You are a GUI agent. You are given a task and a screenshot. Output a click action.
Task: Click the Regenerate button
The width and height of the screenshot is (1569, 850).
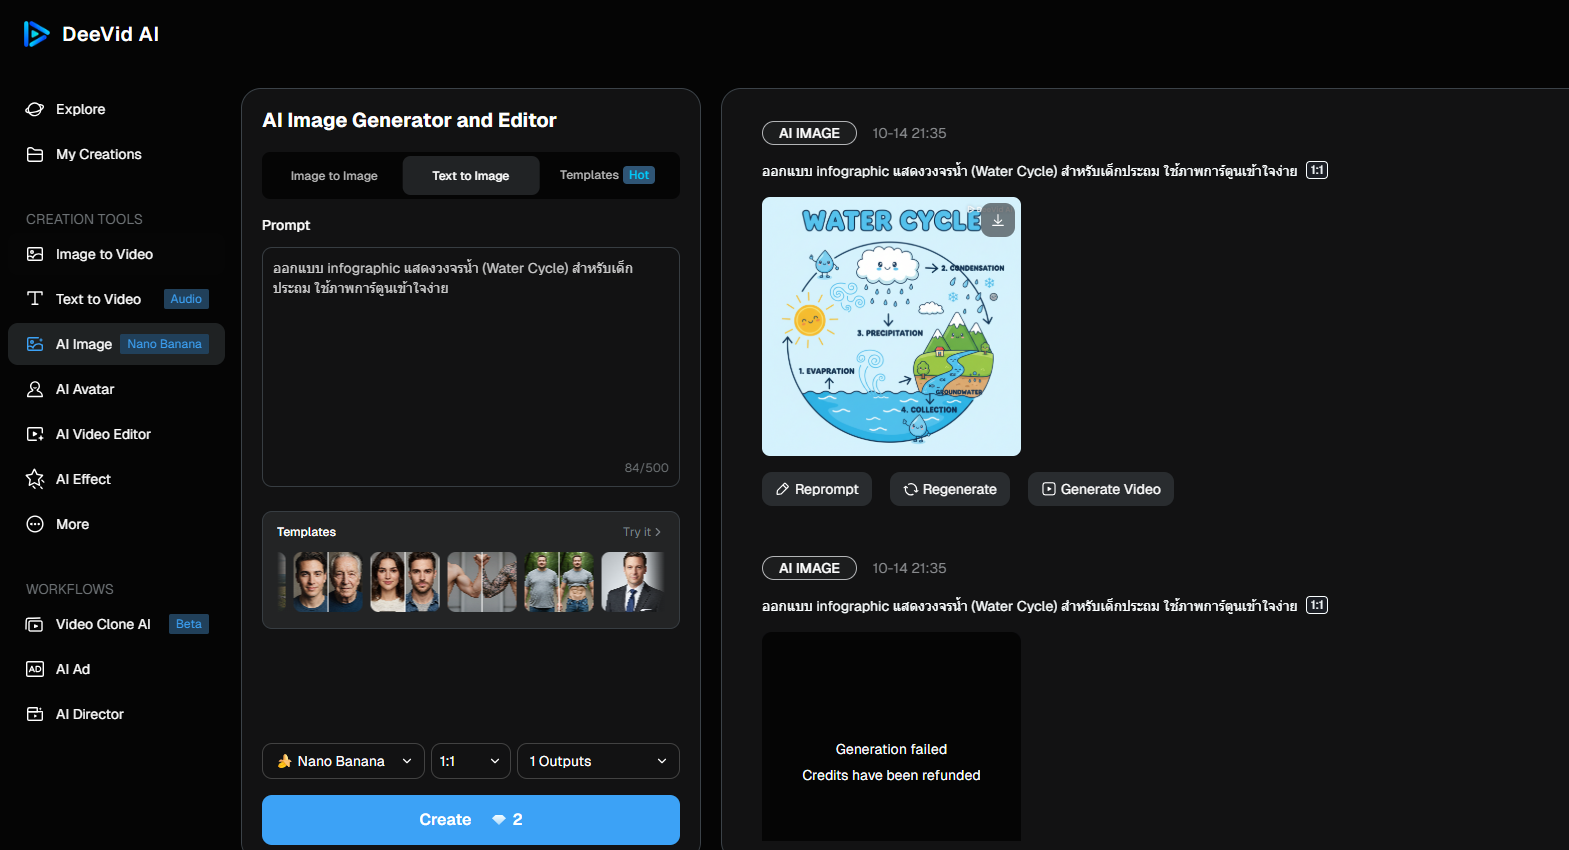[950, 489]
